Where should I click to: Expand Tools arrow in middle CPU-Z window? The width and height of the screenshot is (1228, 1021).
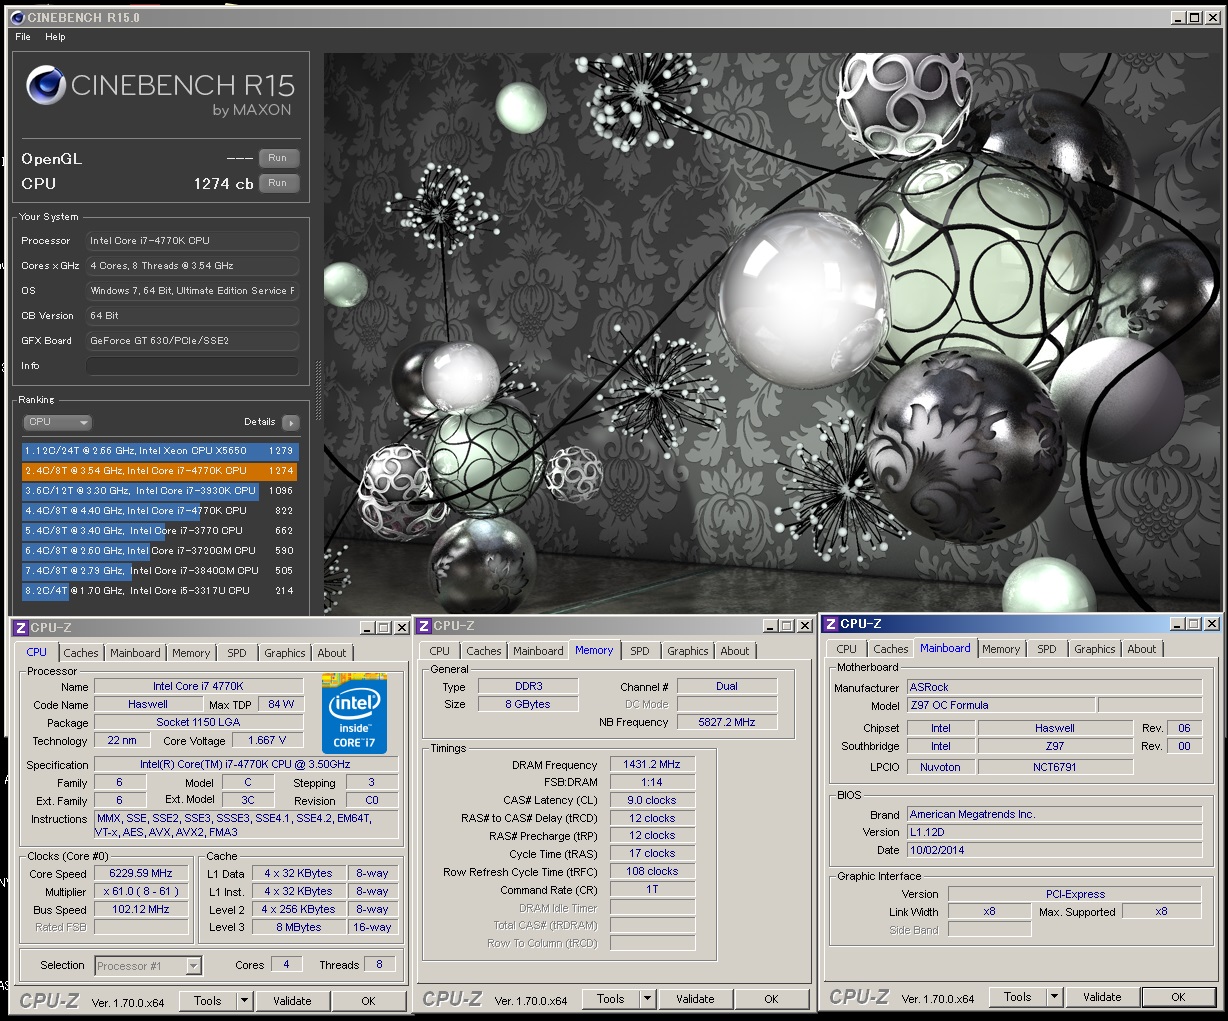(648, 999)
